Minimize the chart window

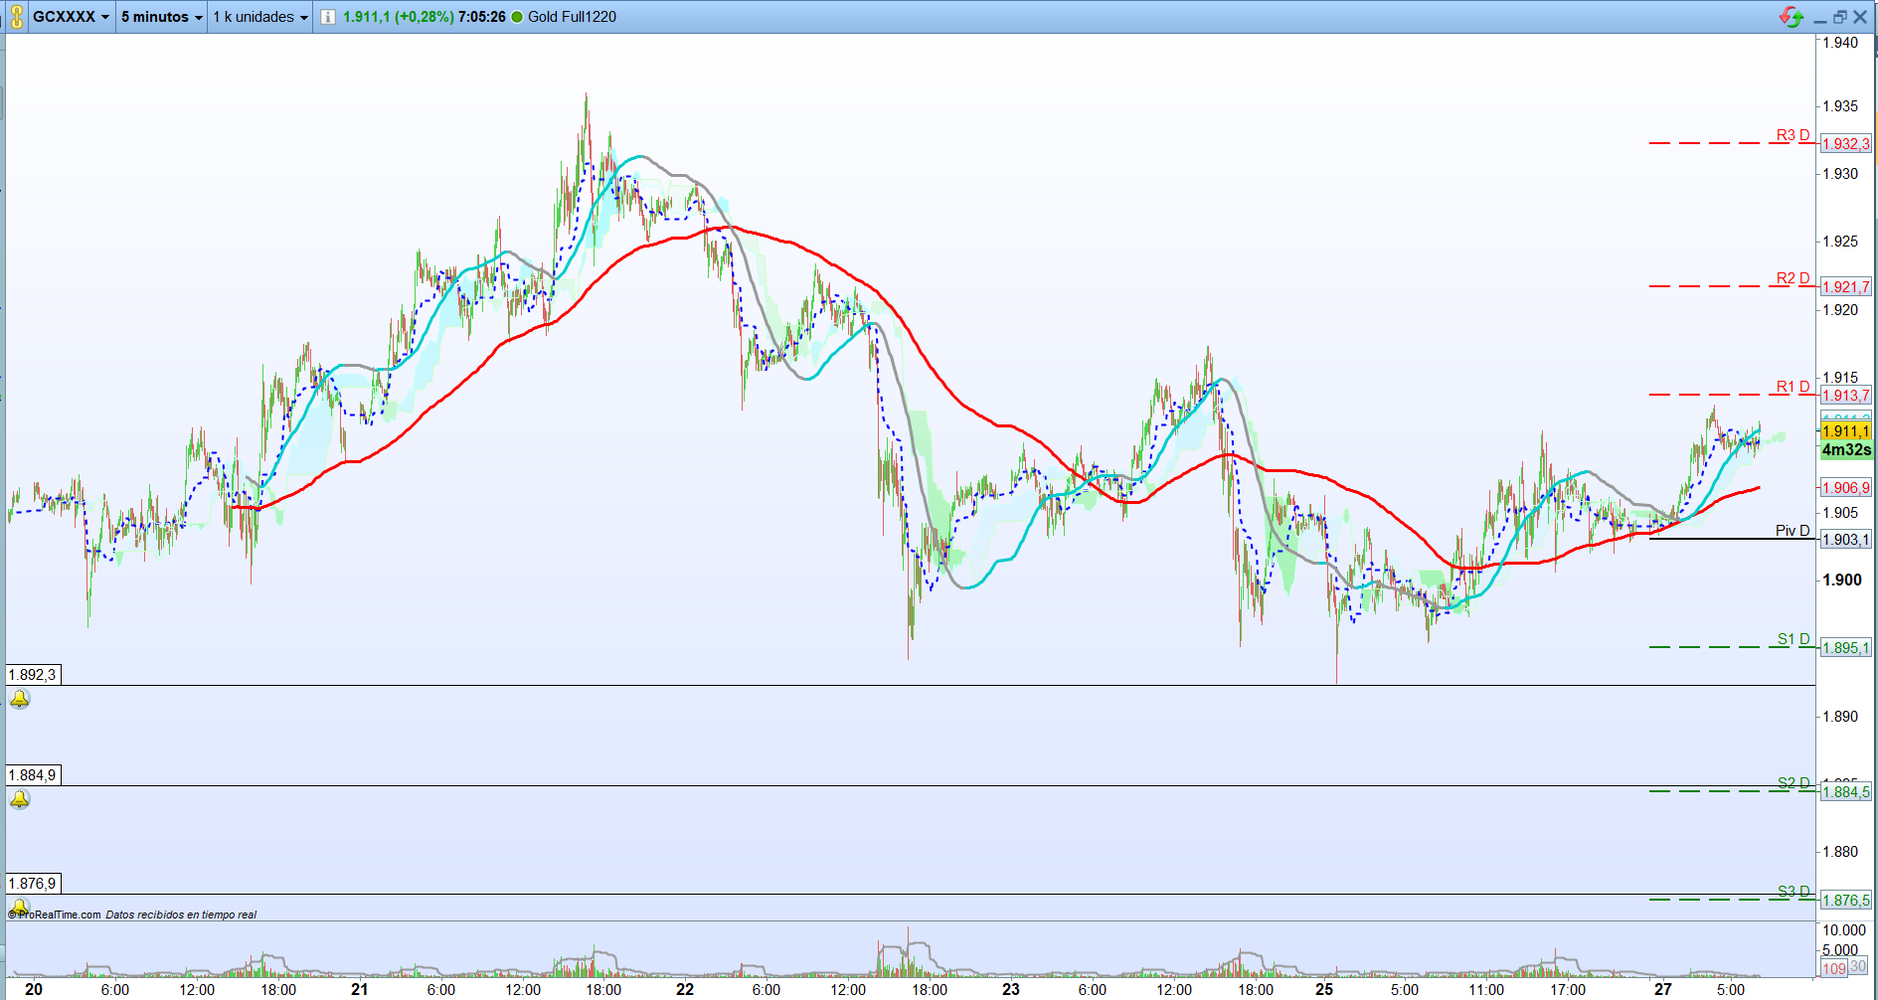click(x=1820, y=18)
